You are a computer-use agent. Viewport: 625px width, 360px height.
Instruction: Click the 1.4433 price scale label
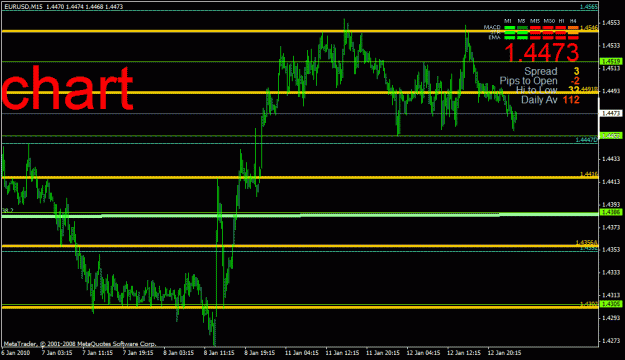pyautogui.click(x=611, y=159)
